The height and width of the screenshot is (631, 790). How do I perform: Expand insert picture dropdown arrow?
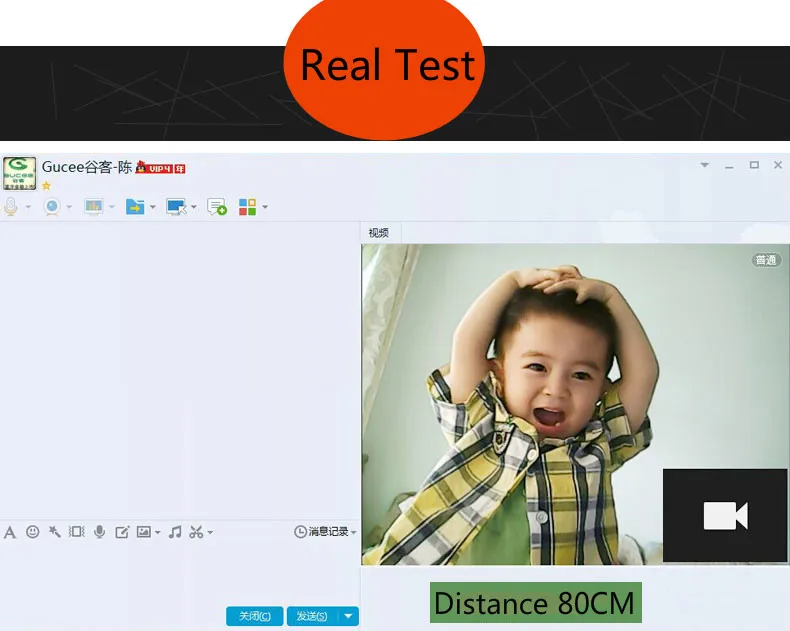point(158,532)
